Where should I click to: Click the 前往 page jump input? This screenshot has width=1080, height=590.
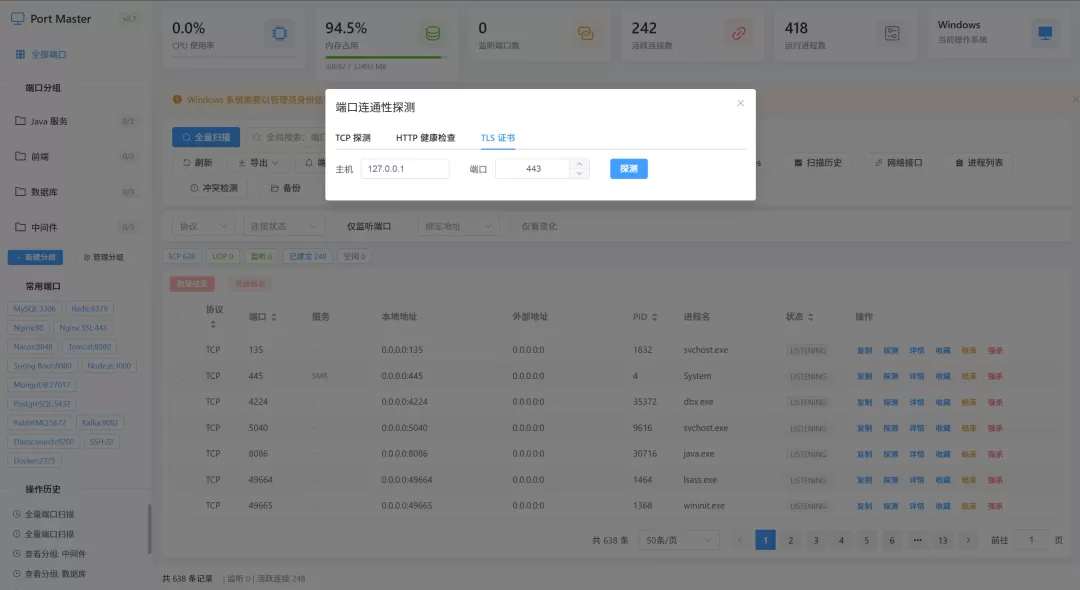point(1031,540)
